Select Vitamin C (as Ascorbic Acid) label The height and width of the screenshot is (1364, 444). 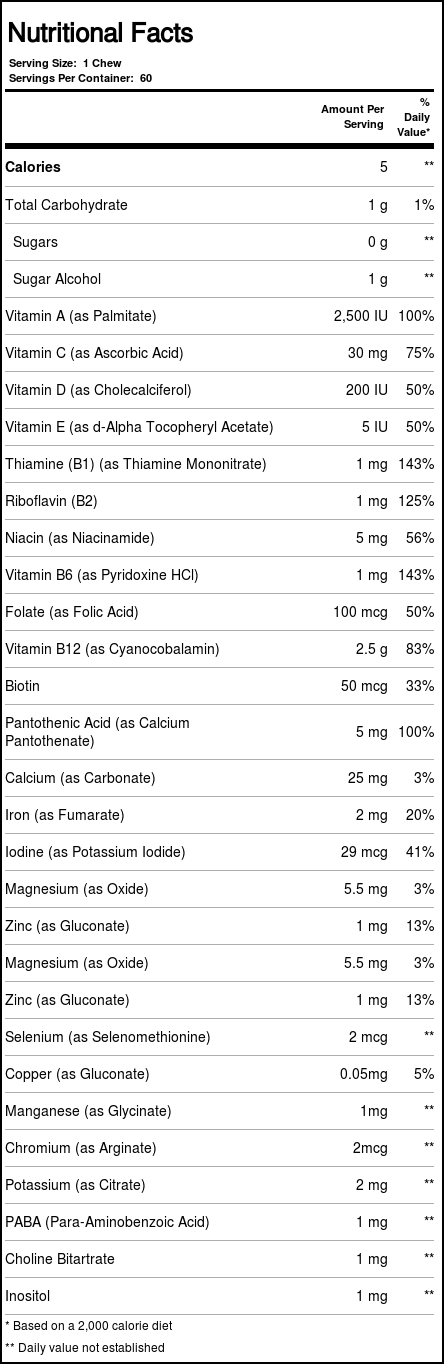(x=94, y=353)
